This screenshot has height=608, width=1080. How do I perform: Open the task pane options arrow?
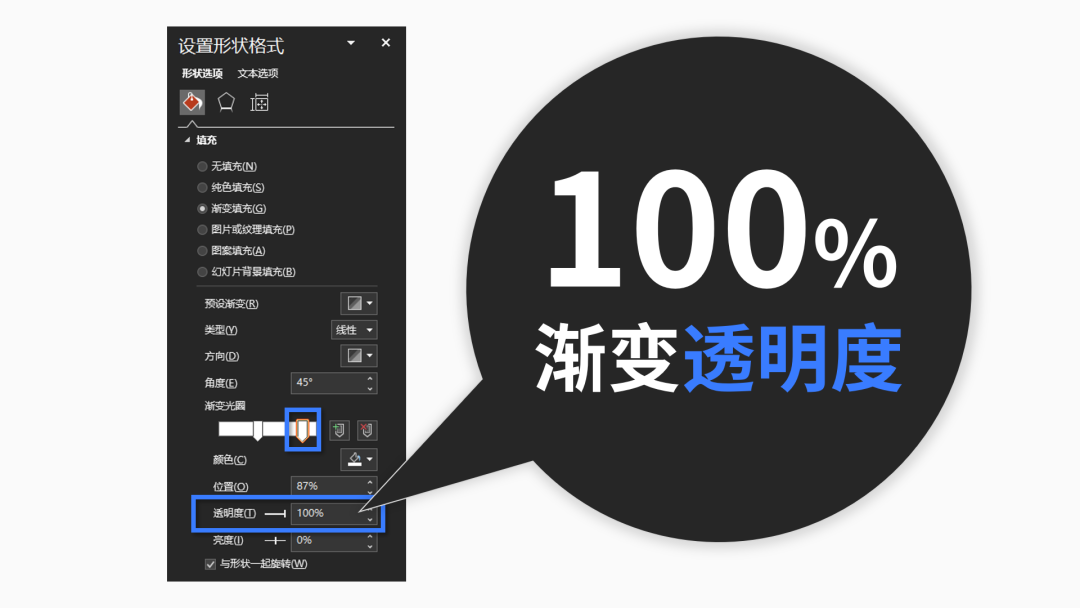click(351, 43)
